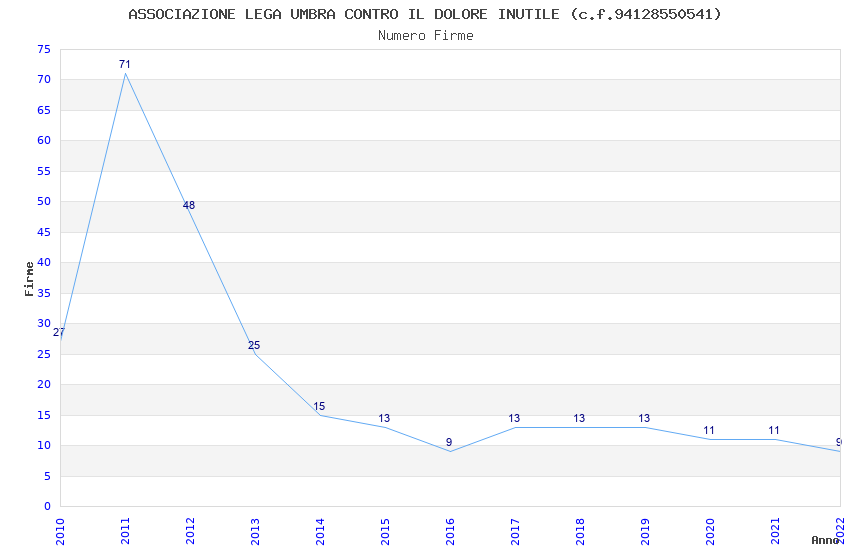
Task: Select the 2014 data label 15
Action: coord(319,406)
